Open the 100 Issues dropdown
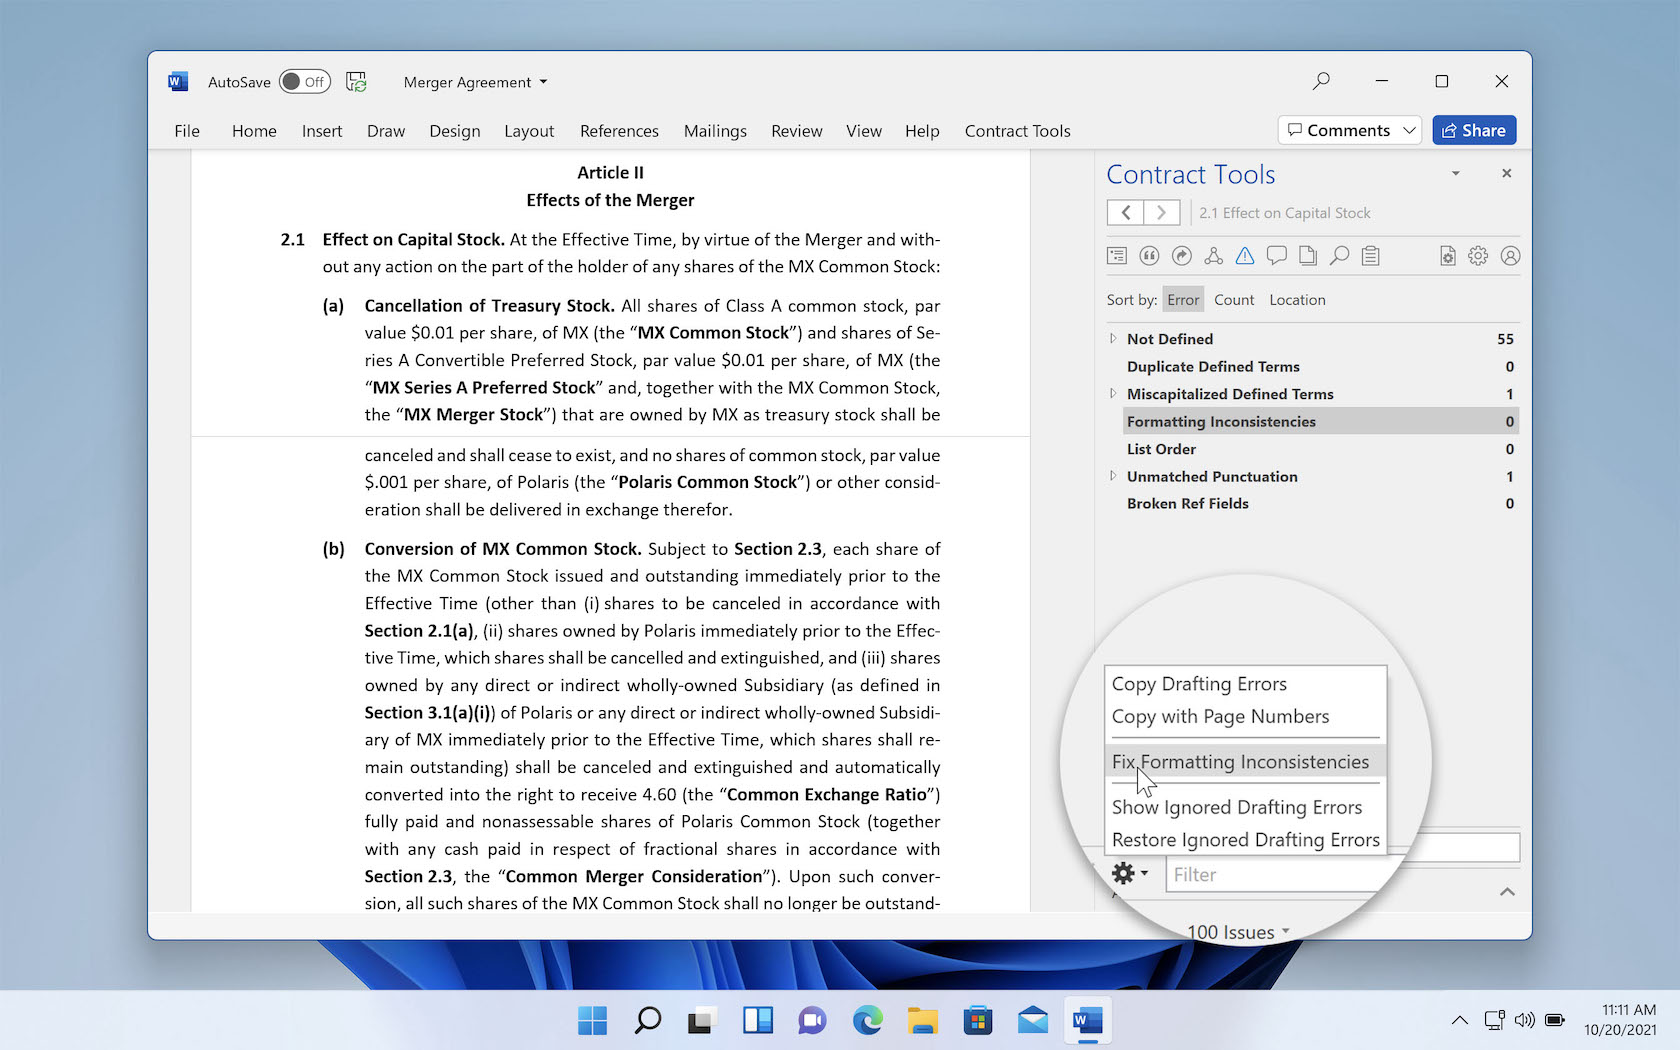The height and width of the screenshot is (1050, 1680). pyautogui.click(x=1239, y=932)
